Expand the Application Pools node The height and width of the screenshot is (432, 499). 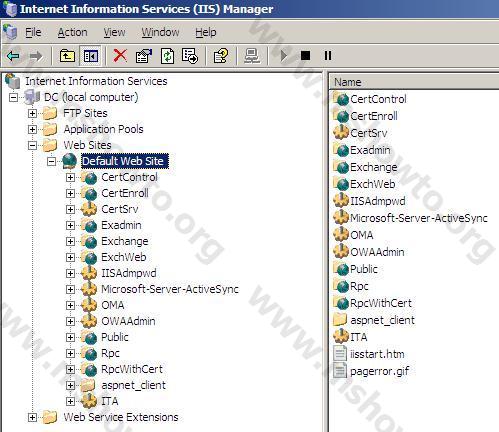(32, 129)
